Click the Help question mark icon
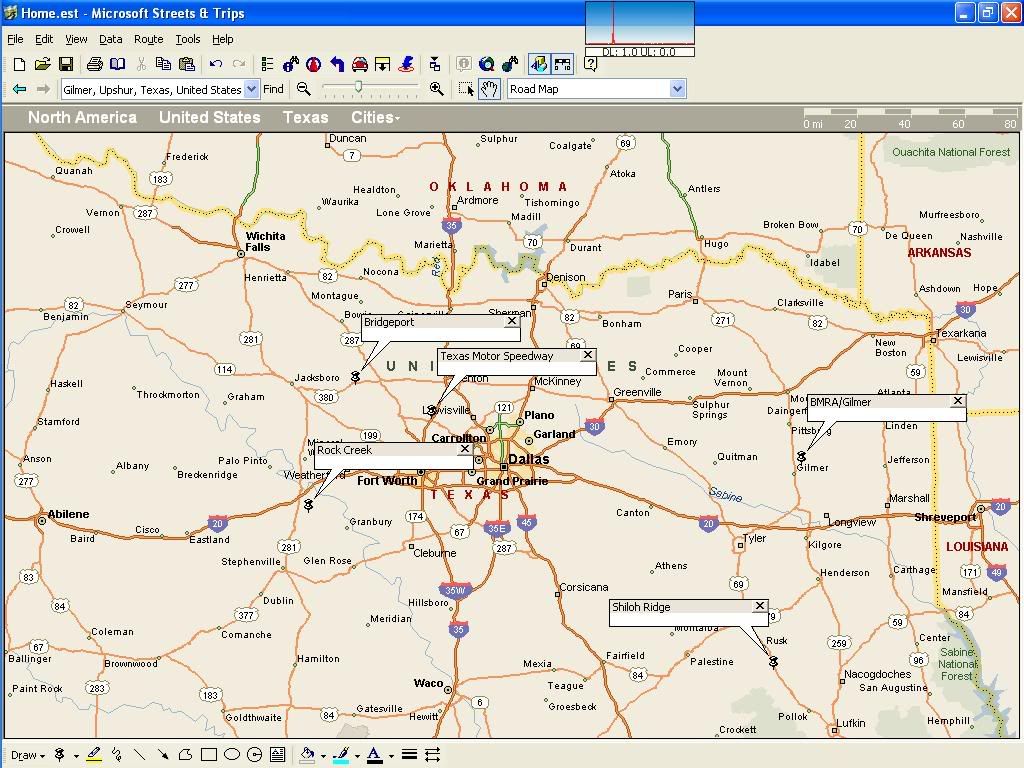 point(590,64)
